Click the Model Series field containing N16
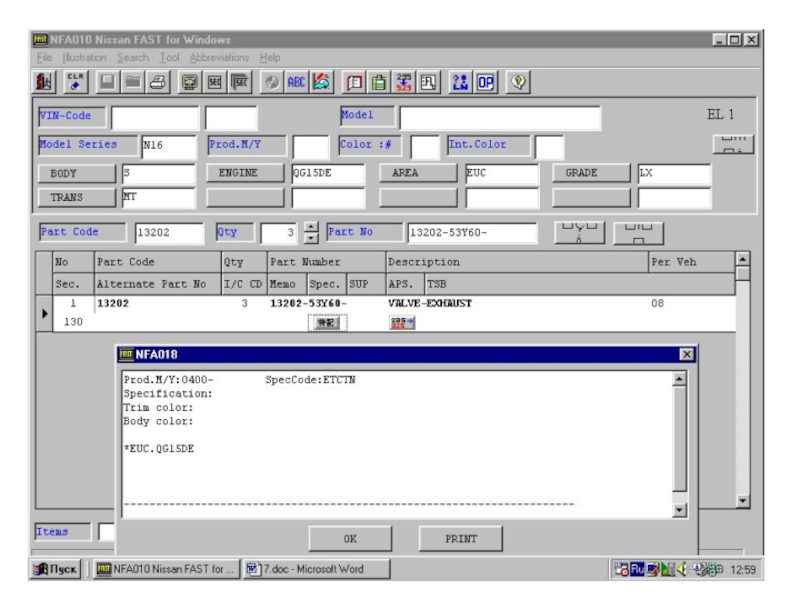The height and width of the screenshot is (600, 800). point(168,146)
